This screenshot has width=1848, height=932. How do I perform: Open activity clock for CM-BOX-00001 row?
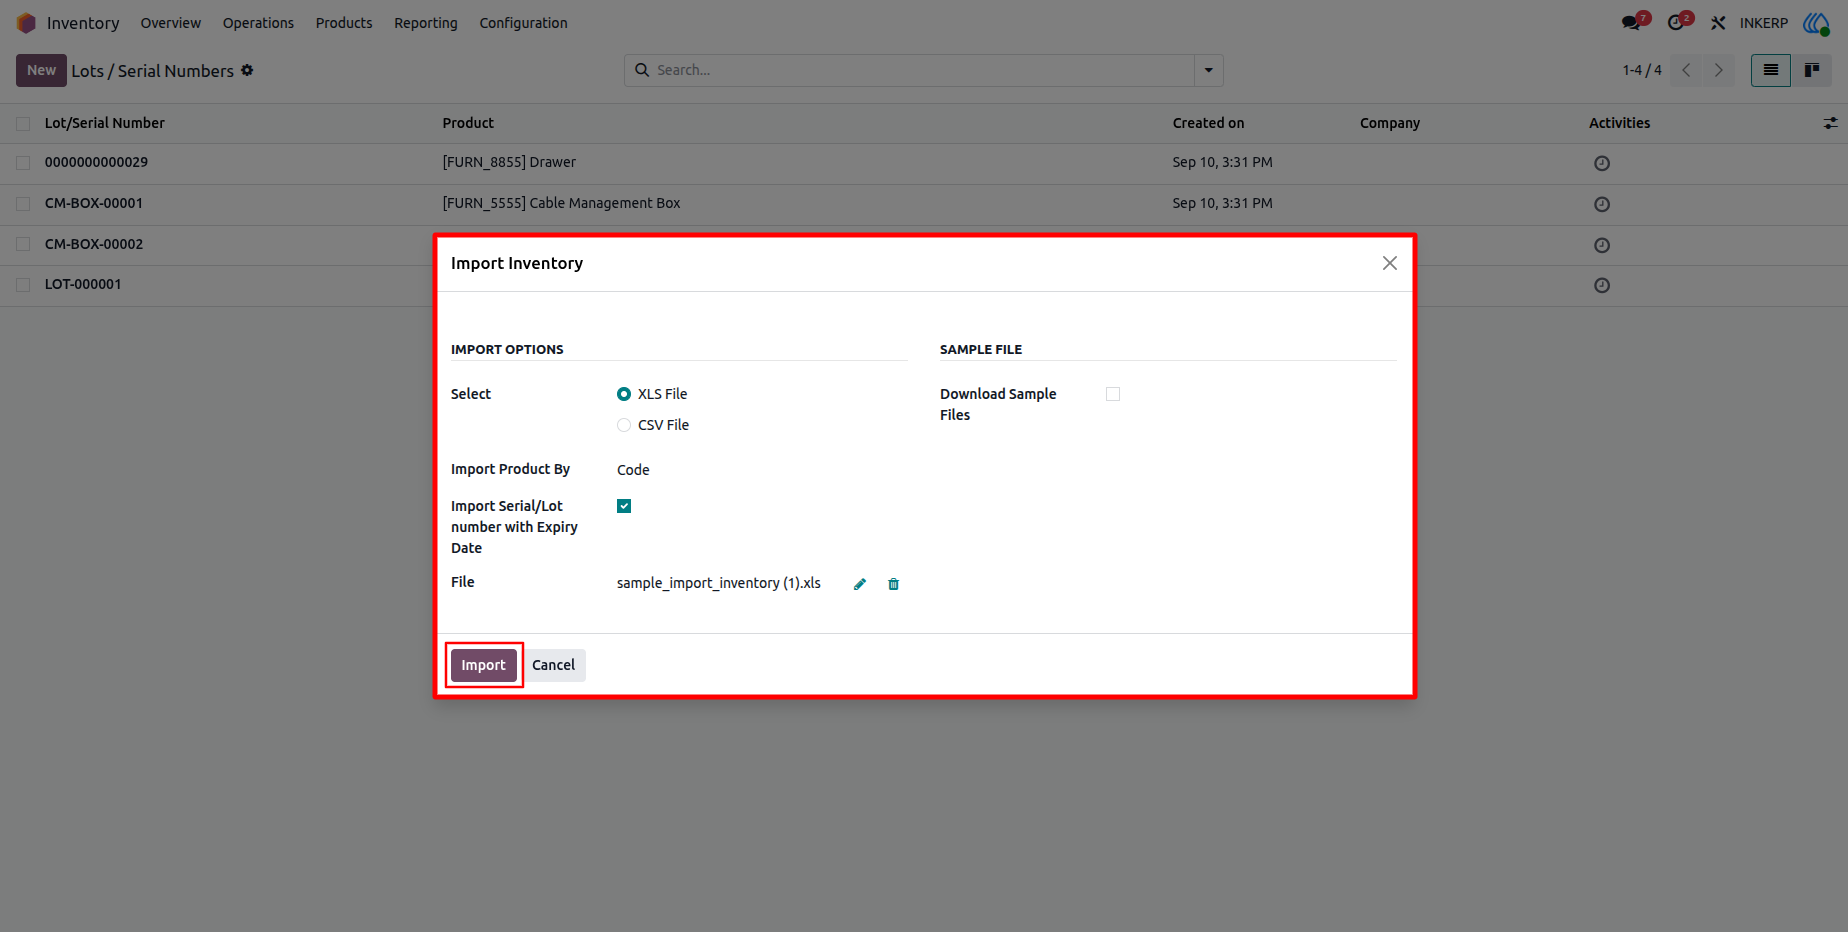pyautogui.click(x=1602, y=204)
